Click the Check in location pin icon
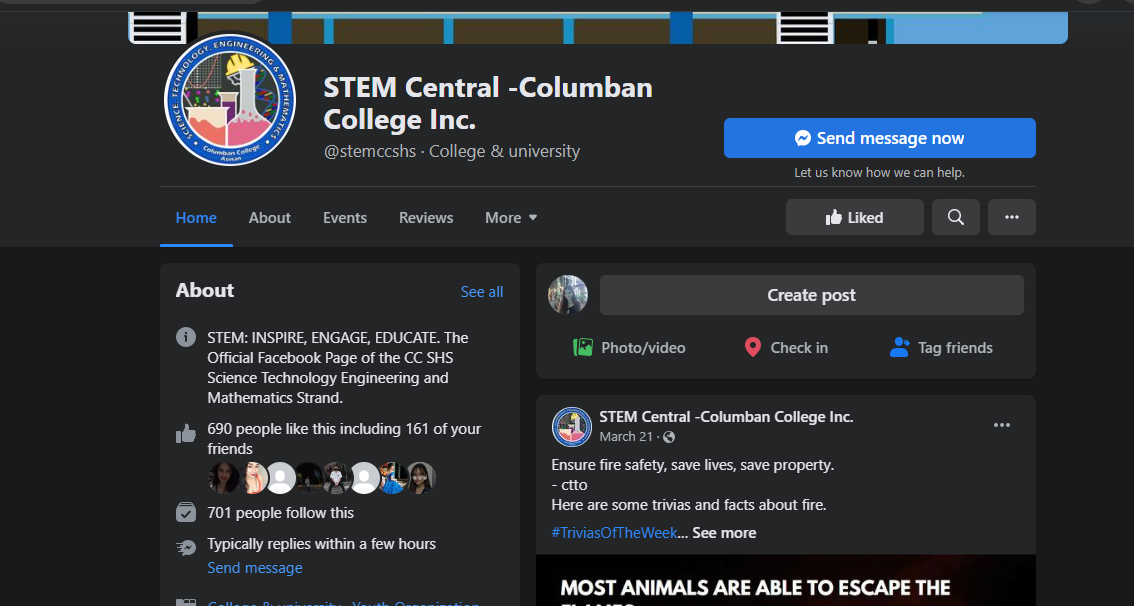 point(753,348)
